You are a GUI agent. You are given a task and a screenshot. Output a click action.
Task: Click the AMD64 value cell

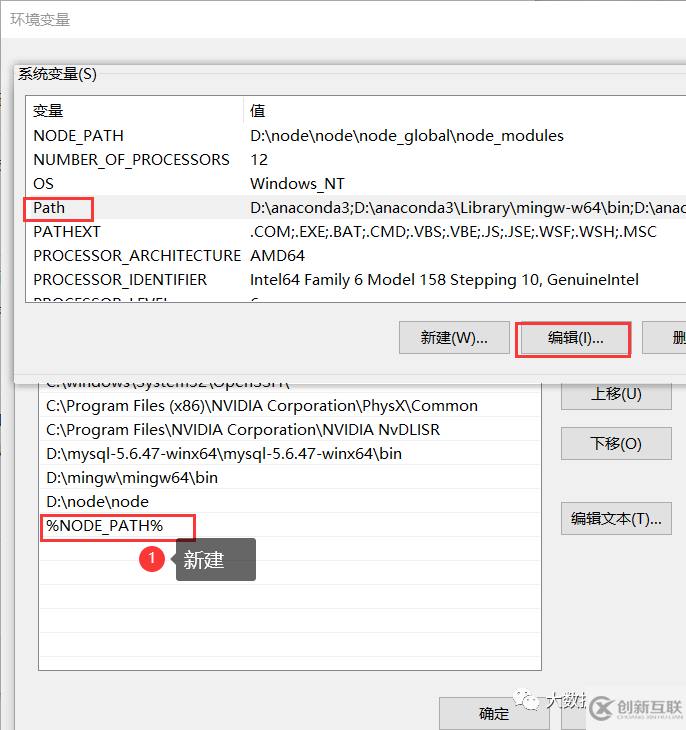[277, 256]
